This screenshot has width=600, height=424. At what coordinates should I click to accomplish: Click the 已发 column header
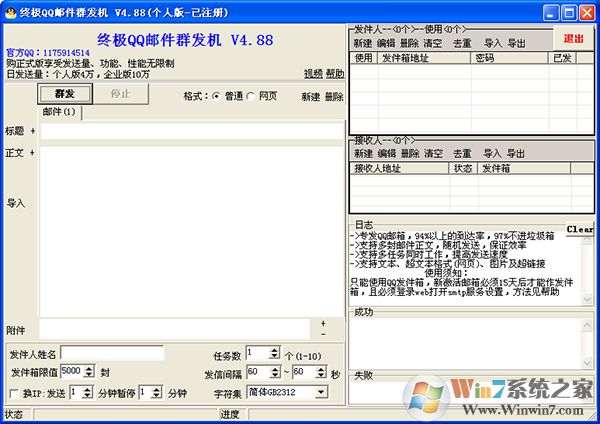click(x=562, y=58)
